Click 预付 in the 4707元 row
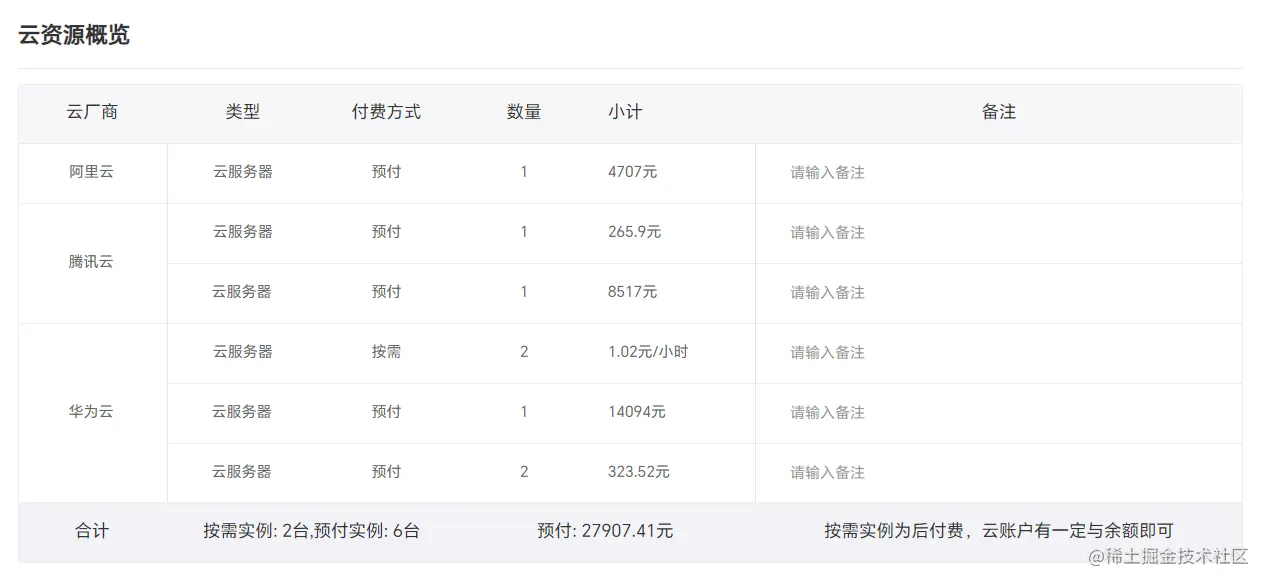 pos(386,172)
